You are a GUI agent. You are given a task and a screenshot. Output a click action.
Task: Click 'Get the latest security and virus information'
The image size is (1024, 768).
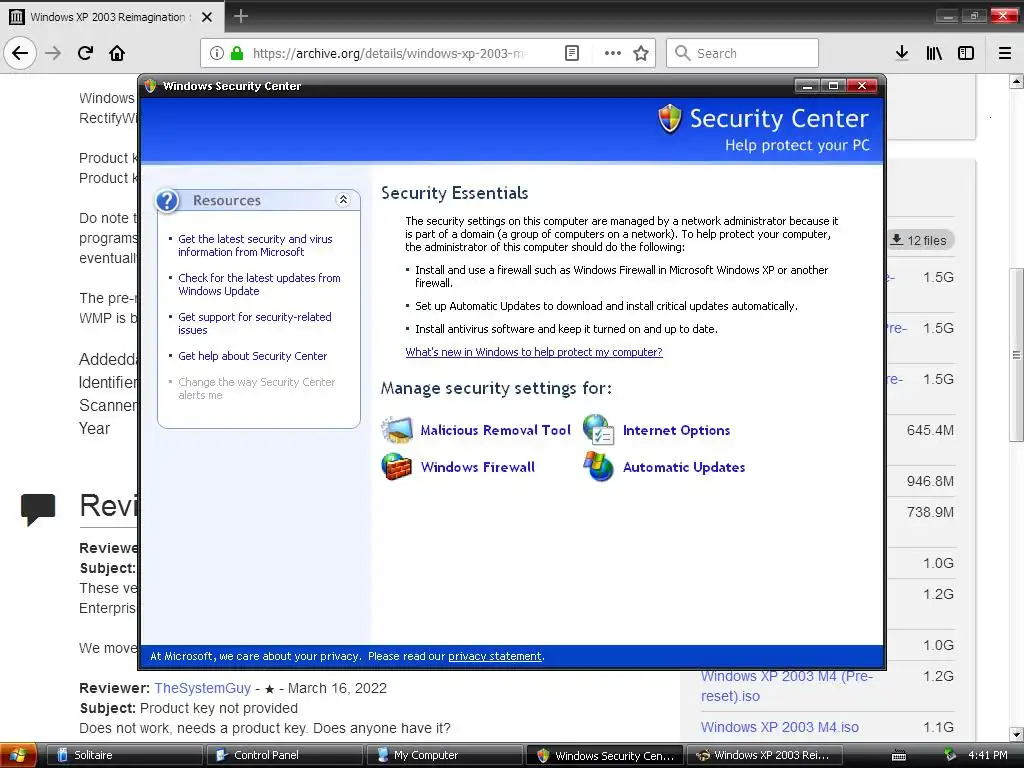[255, 246]
